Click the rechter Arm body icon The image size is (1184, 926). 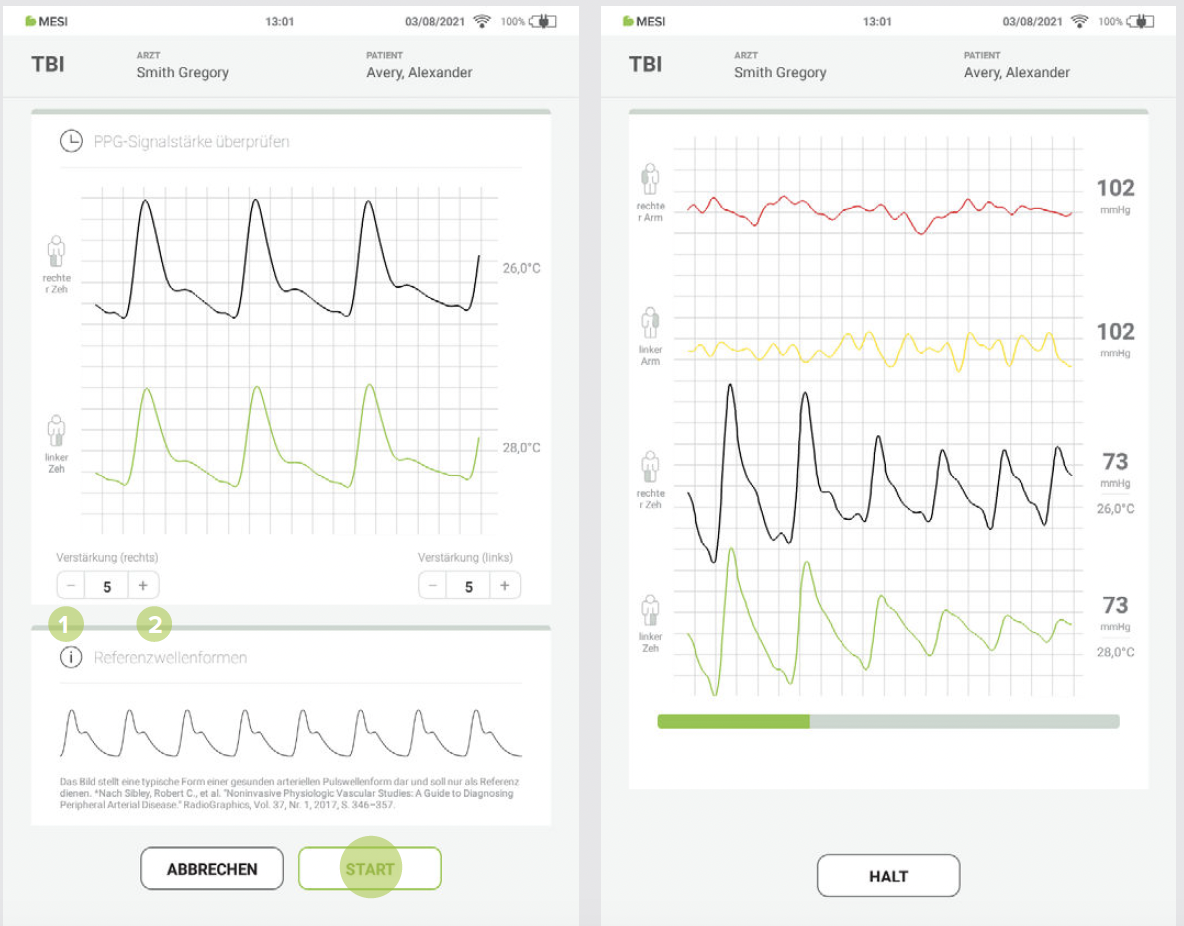[650, 179]
